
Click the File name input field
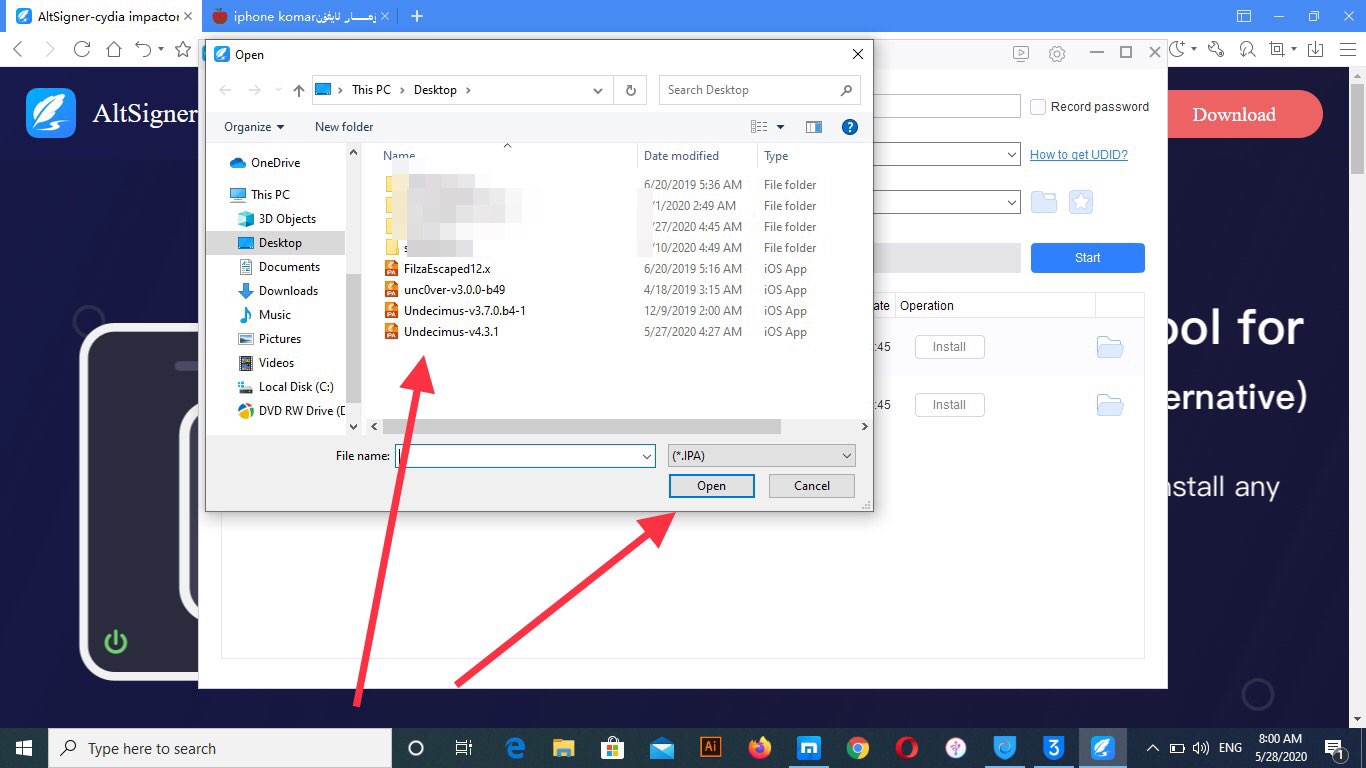point(517,456)
